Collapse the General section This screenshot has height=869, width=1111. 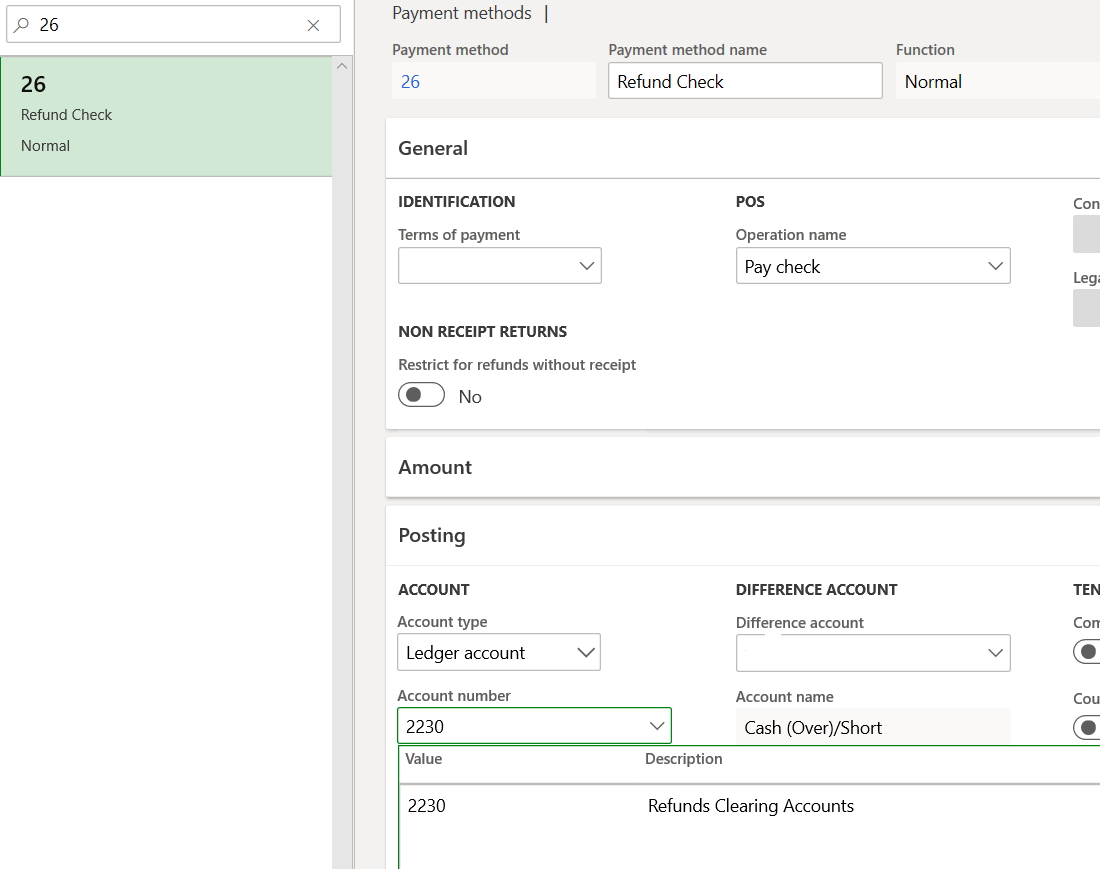pos(434,147)
